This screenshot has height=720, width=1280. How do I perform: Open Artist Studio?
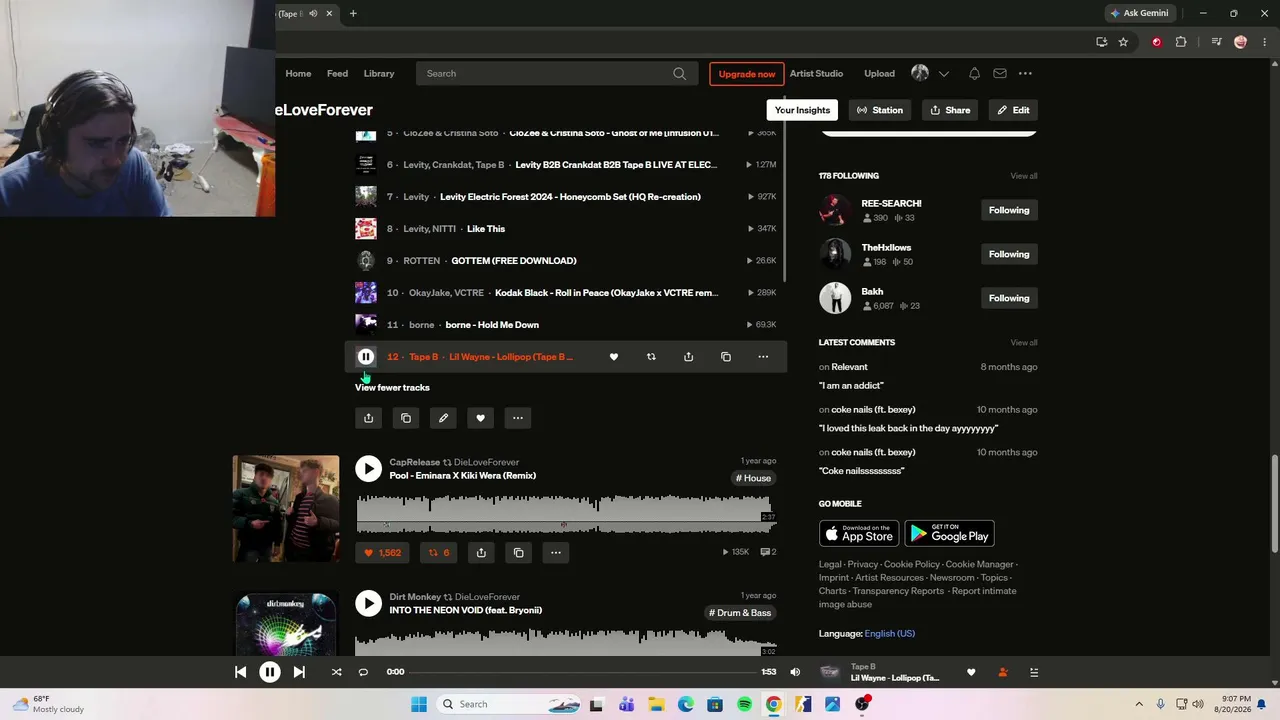coord(816,74)
